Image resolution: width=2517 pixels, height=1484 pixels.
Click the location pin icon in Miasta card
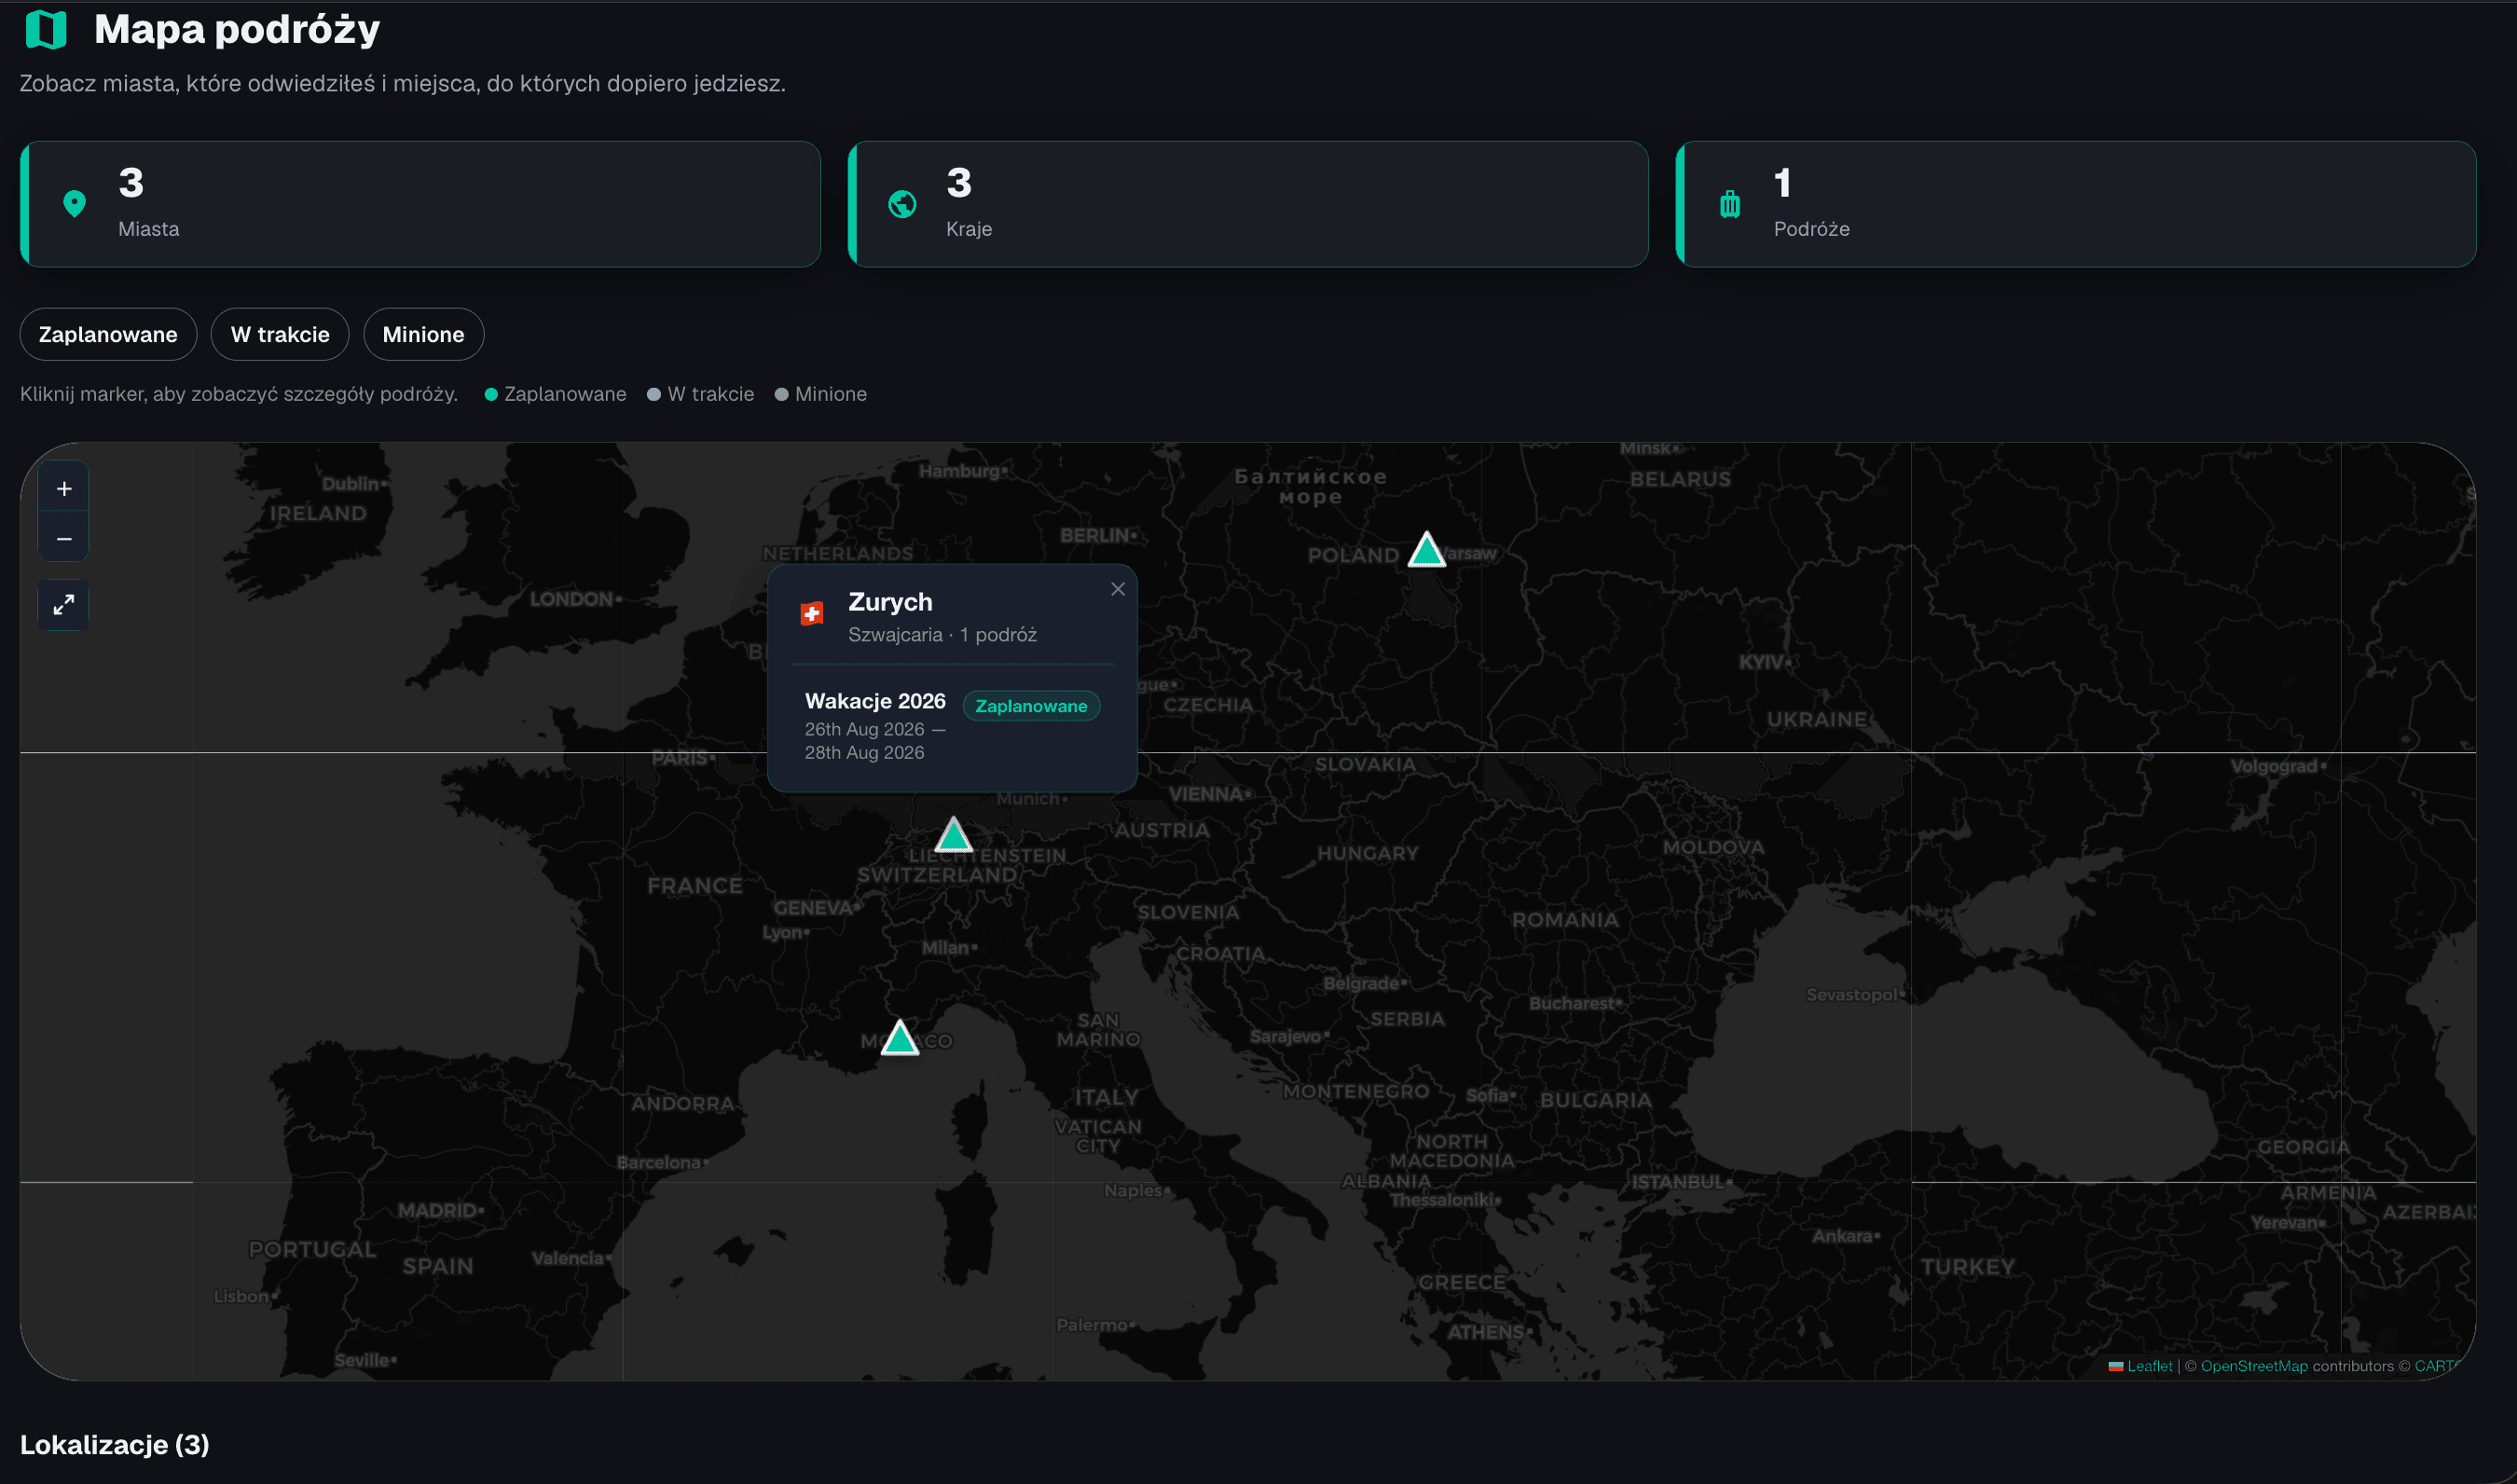point(74,204)
